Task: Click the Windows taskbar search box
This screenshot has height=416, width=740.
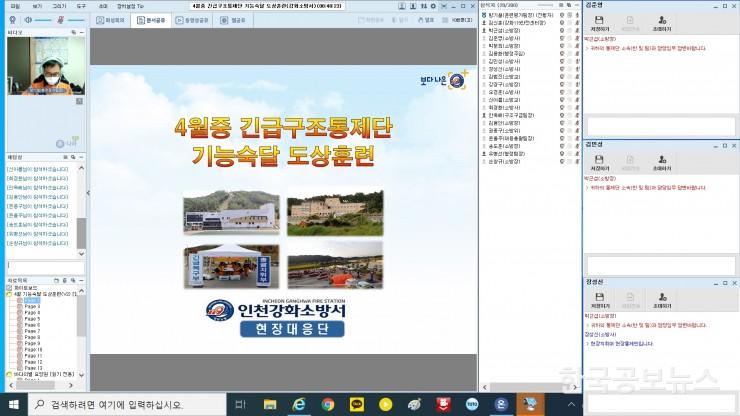Action: pyautogui.click(x=126, y=405)
